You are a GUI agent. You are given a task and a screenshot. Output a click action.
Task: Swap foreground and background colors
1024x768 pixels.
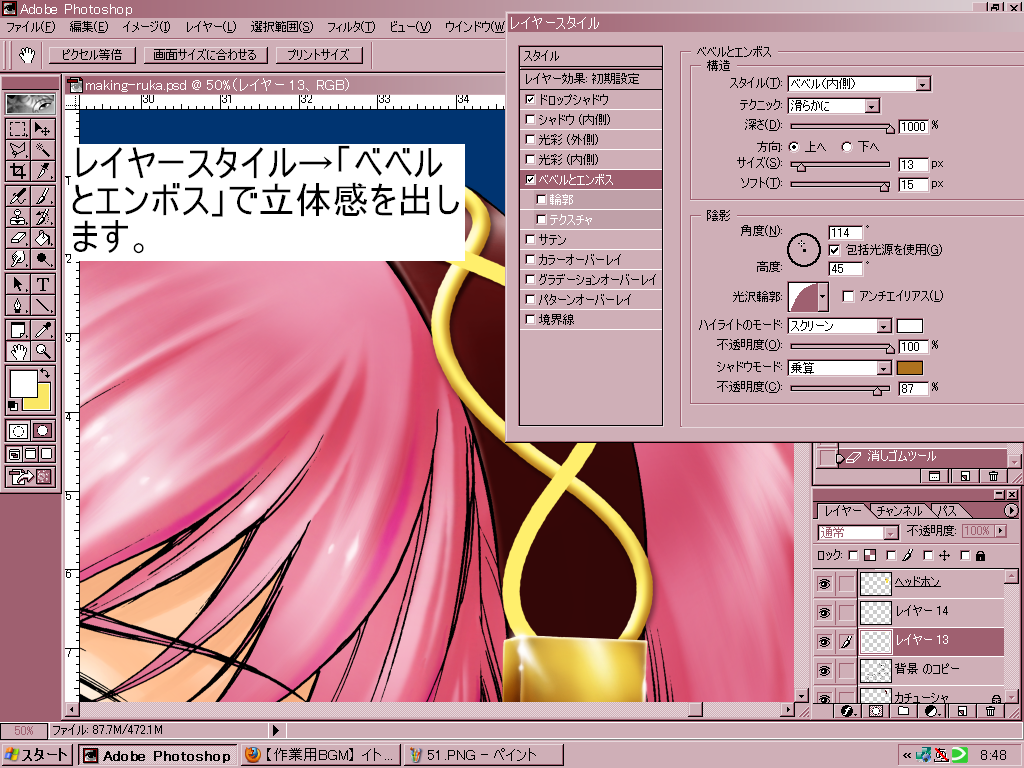[46, 374]
